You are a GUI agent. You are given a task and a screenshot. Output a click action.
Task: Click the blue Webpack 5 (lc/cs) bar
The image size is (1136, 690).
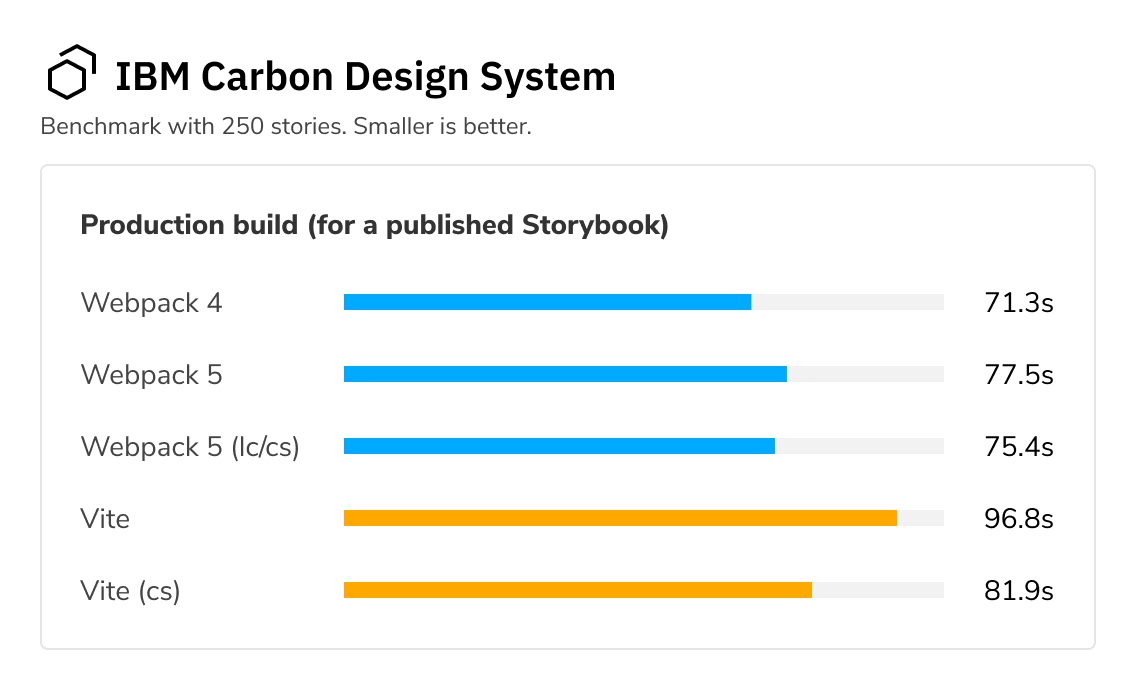click(x=559, y=446)
